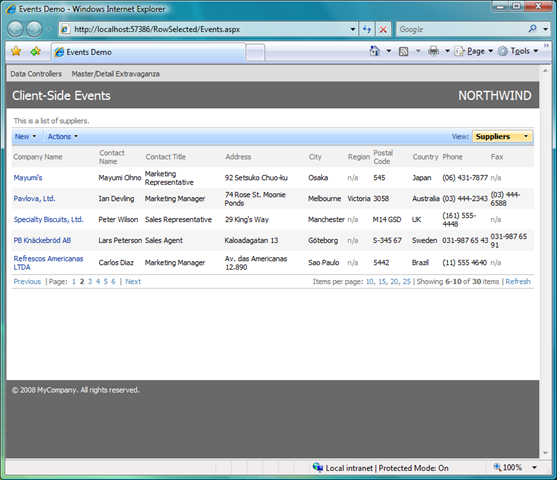Viewport: 557px width, 480px height.
Task: Expand the Suppliers view dropdown
Action: (x=502, y=136)
